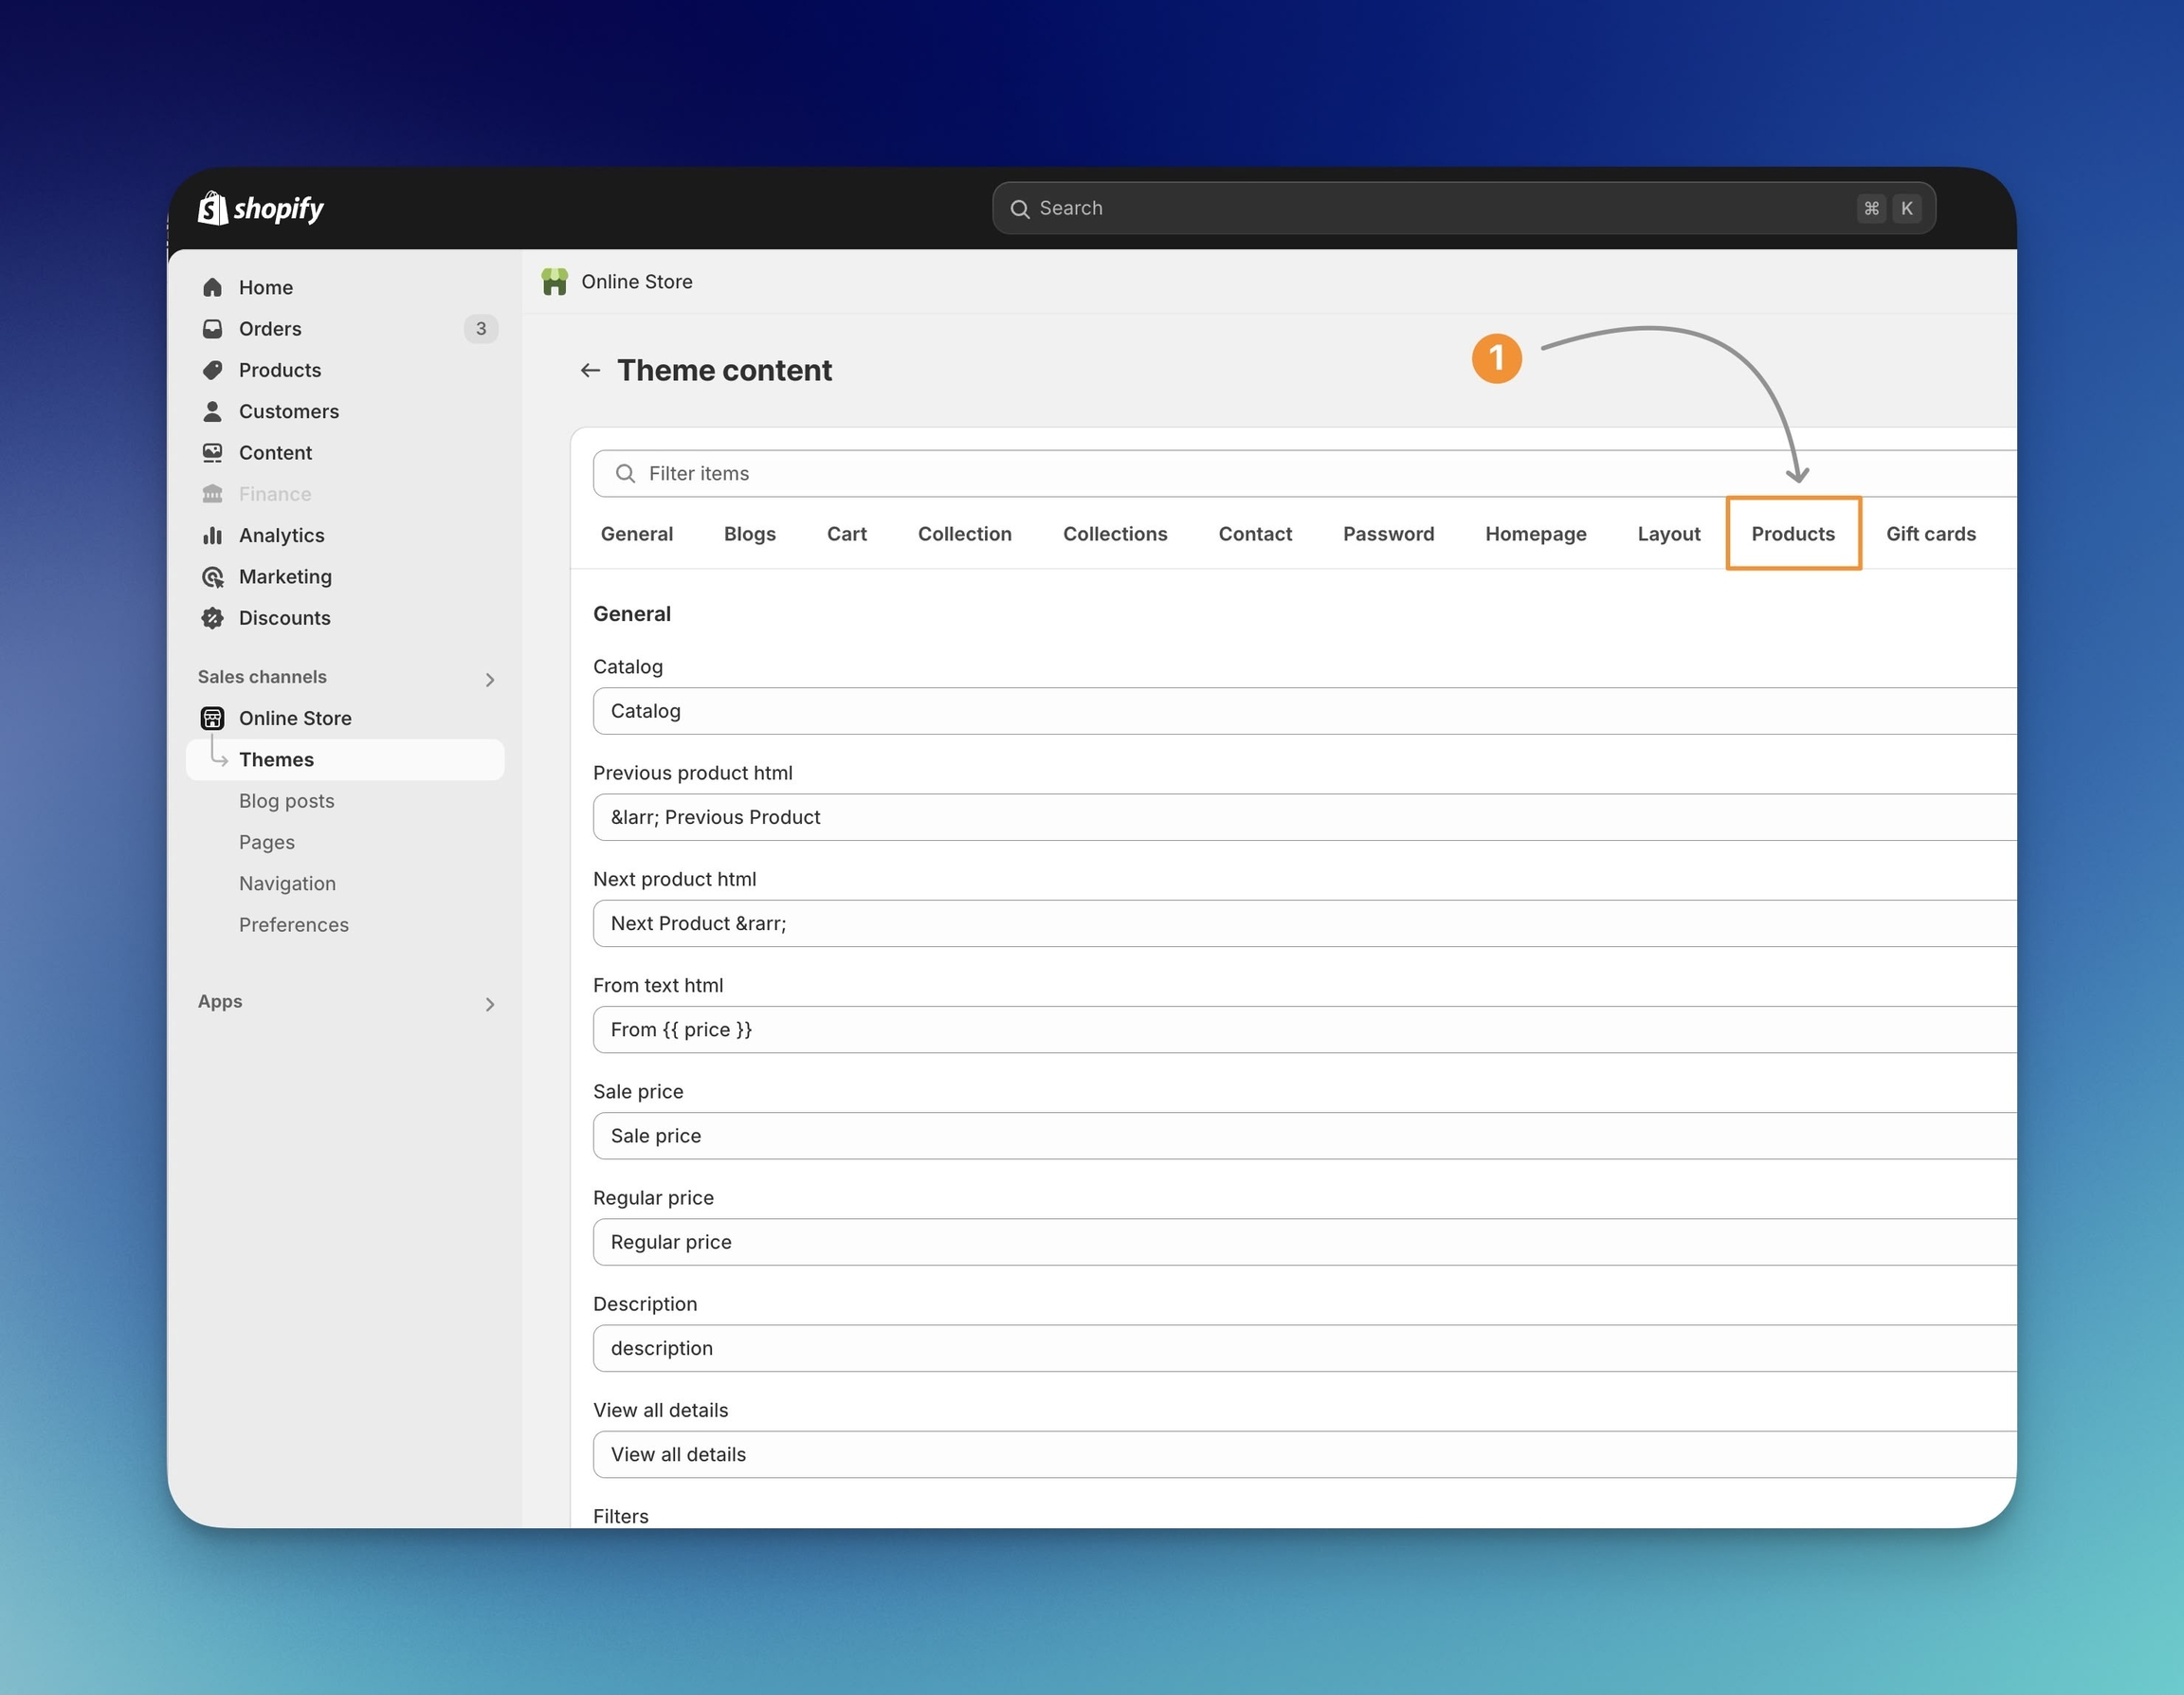Switch to the Products tab
Image resolution: width=2184 pixels, height=1695 pixels.
click(x=1792, y=534)
